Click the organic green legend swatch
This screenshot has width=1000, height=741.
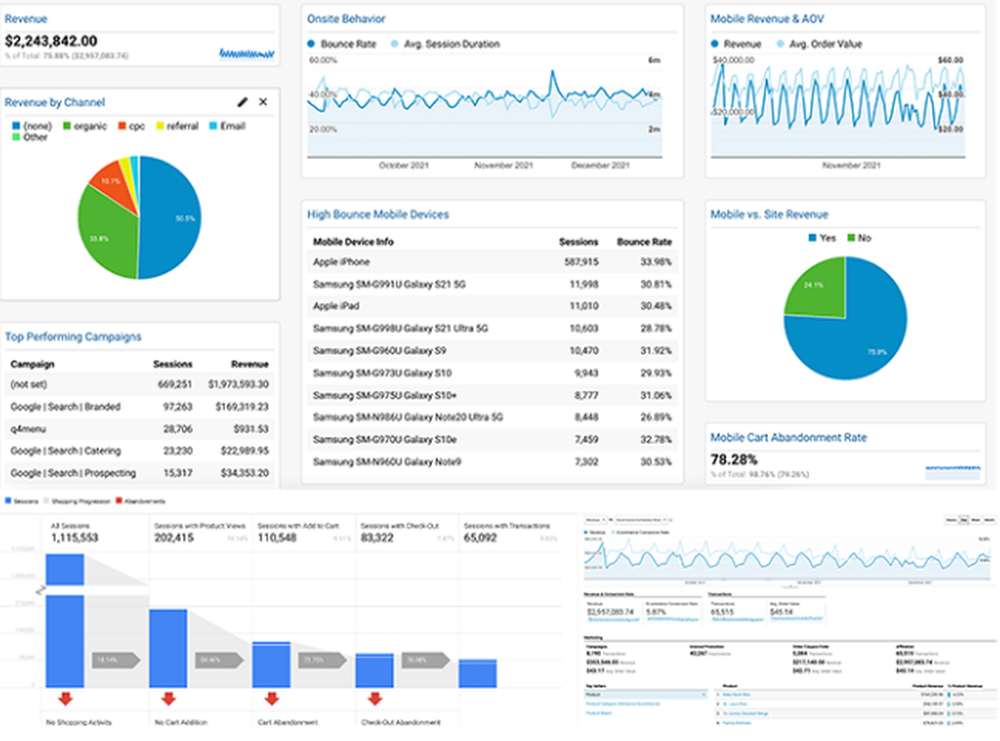tap(67, 126)
